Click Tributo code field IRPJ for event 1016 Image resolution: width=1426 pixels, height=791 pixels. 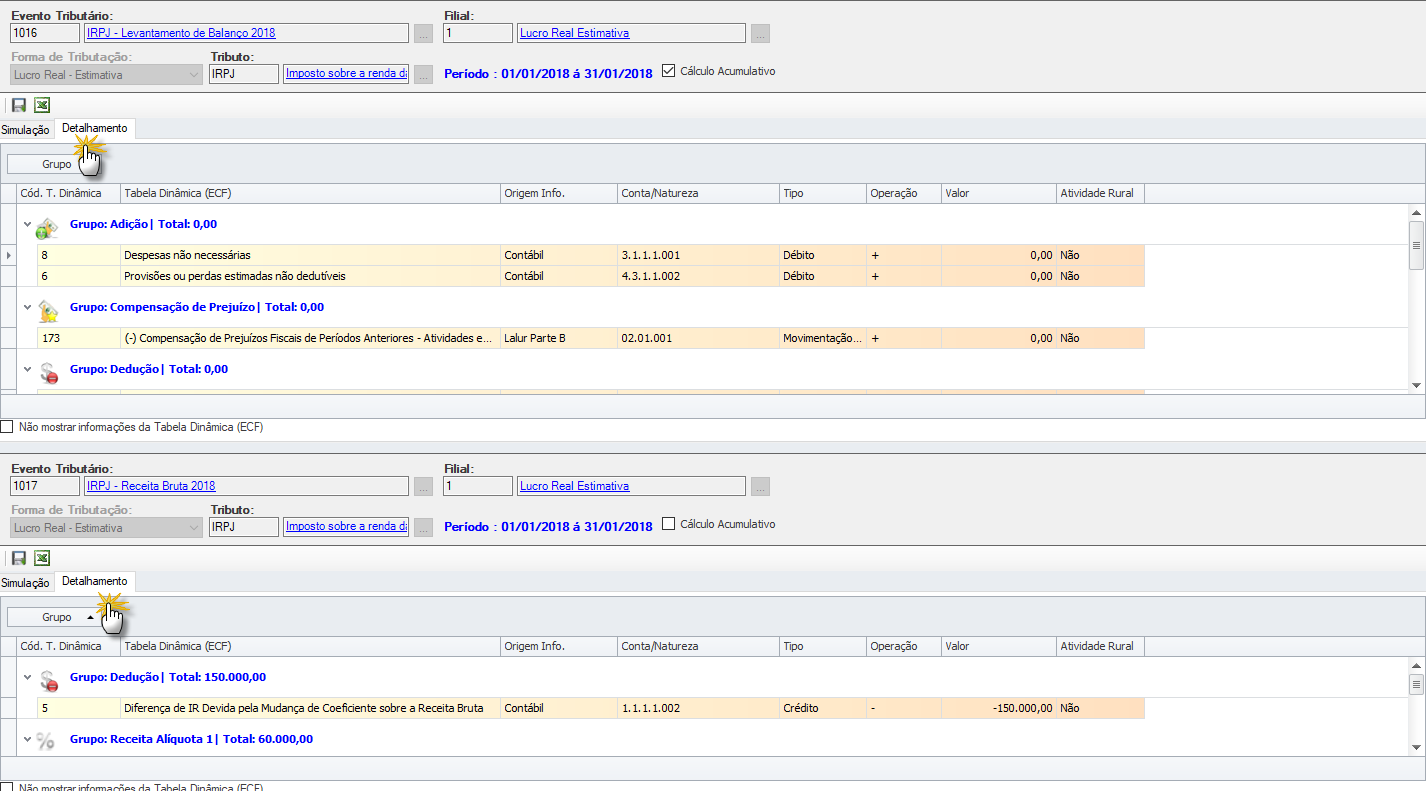point(243,74)
